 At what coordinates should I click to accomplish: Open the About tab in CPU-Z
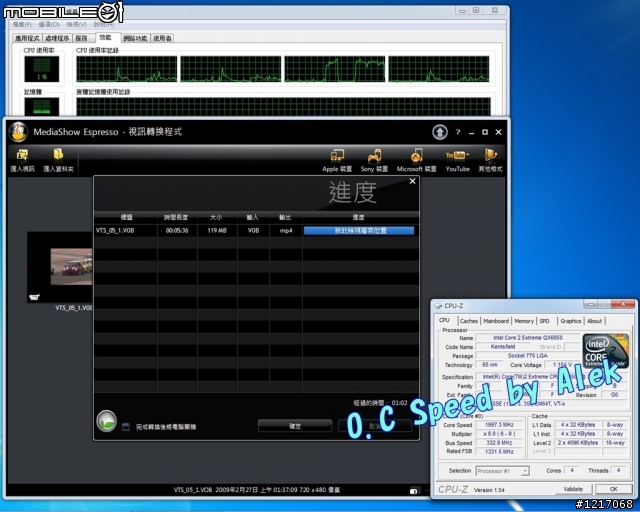coord(594,321)
